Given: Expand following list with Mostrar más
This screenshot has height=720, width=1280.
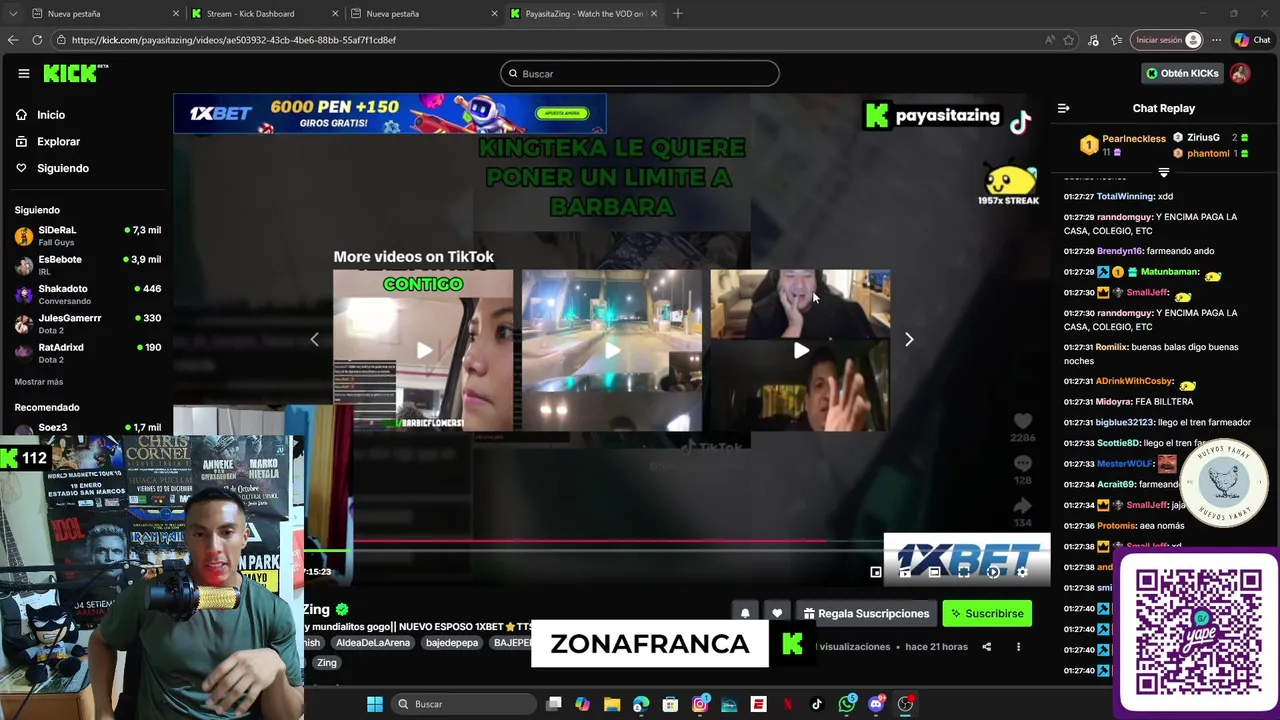Looking at the screenshot, I should [x=39, y=382].
